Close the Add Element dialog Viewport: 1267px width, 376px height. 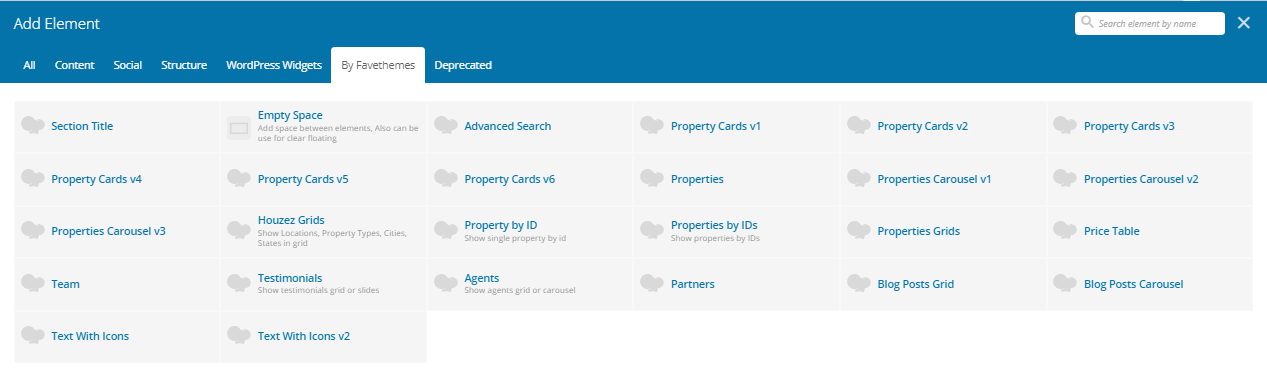(x=1244, y=23)
